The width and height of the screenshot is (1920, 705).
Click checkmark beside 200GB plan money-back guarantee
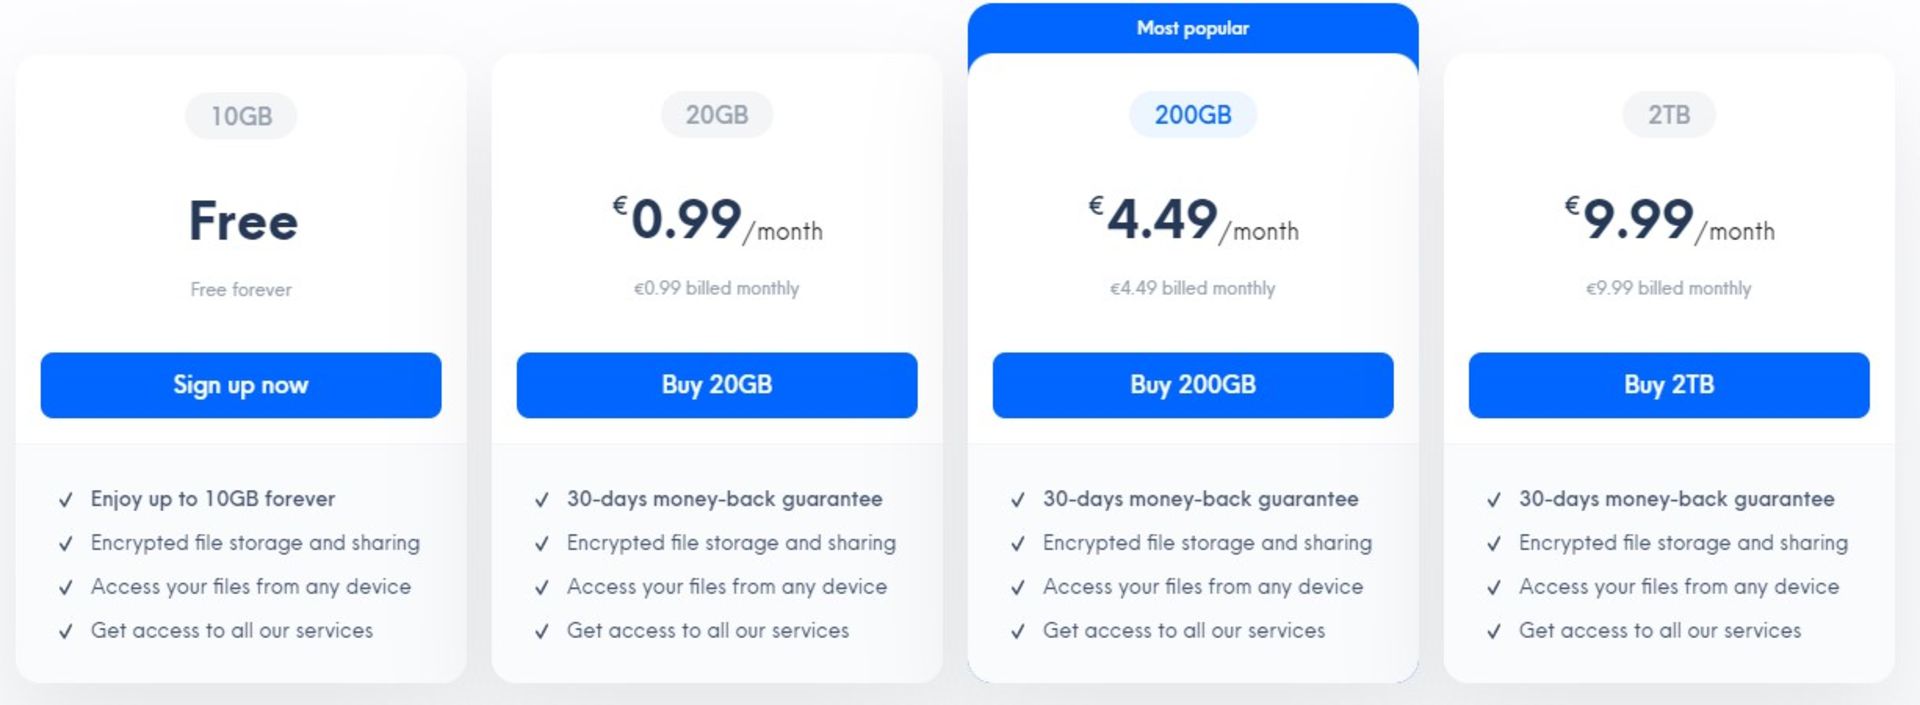1018,500
